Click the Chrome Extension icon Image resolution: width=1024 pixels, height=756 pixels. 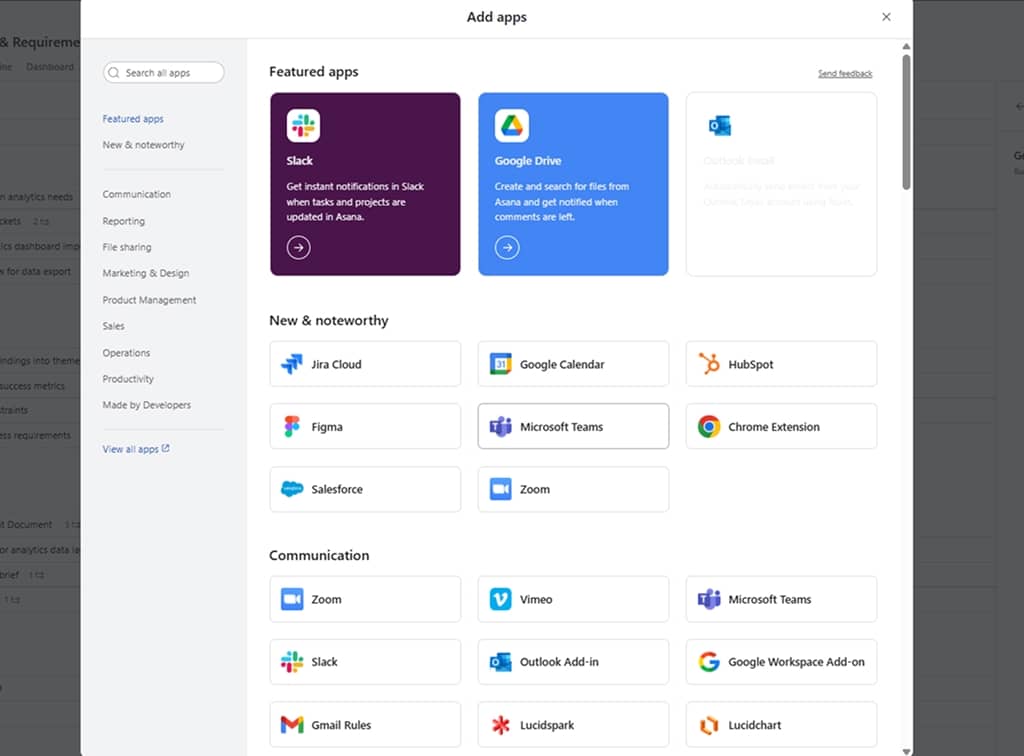point(709,426)
